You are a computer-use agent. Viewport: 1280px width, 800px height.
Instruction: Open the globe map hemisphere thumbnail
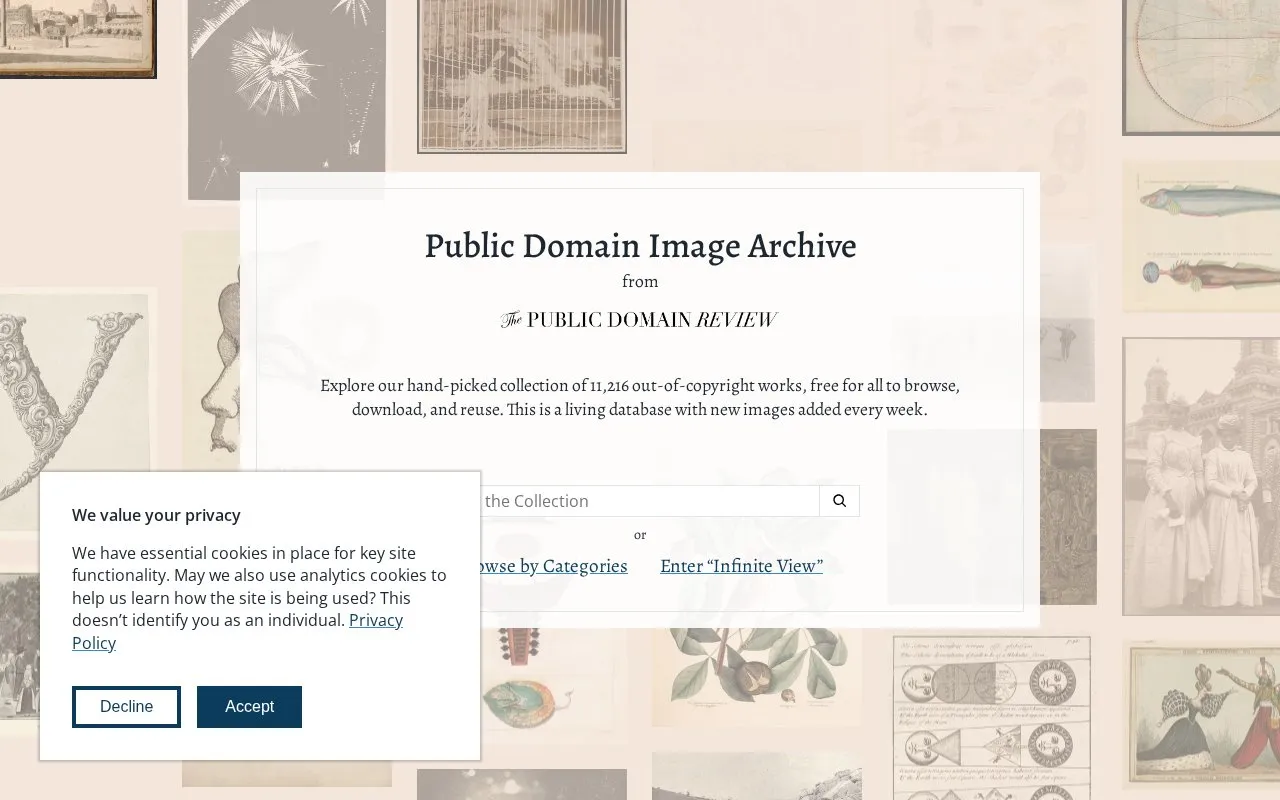[1201, 67]
